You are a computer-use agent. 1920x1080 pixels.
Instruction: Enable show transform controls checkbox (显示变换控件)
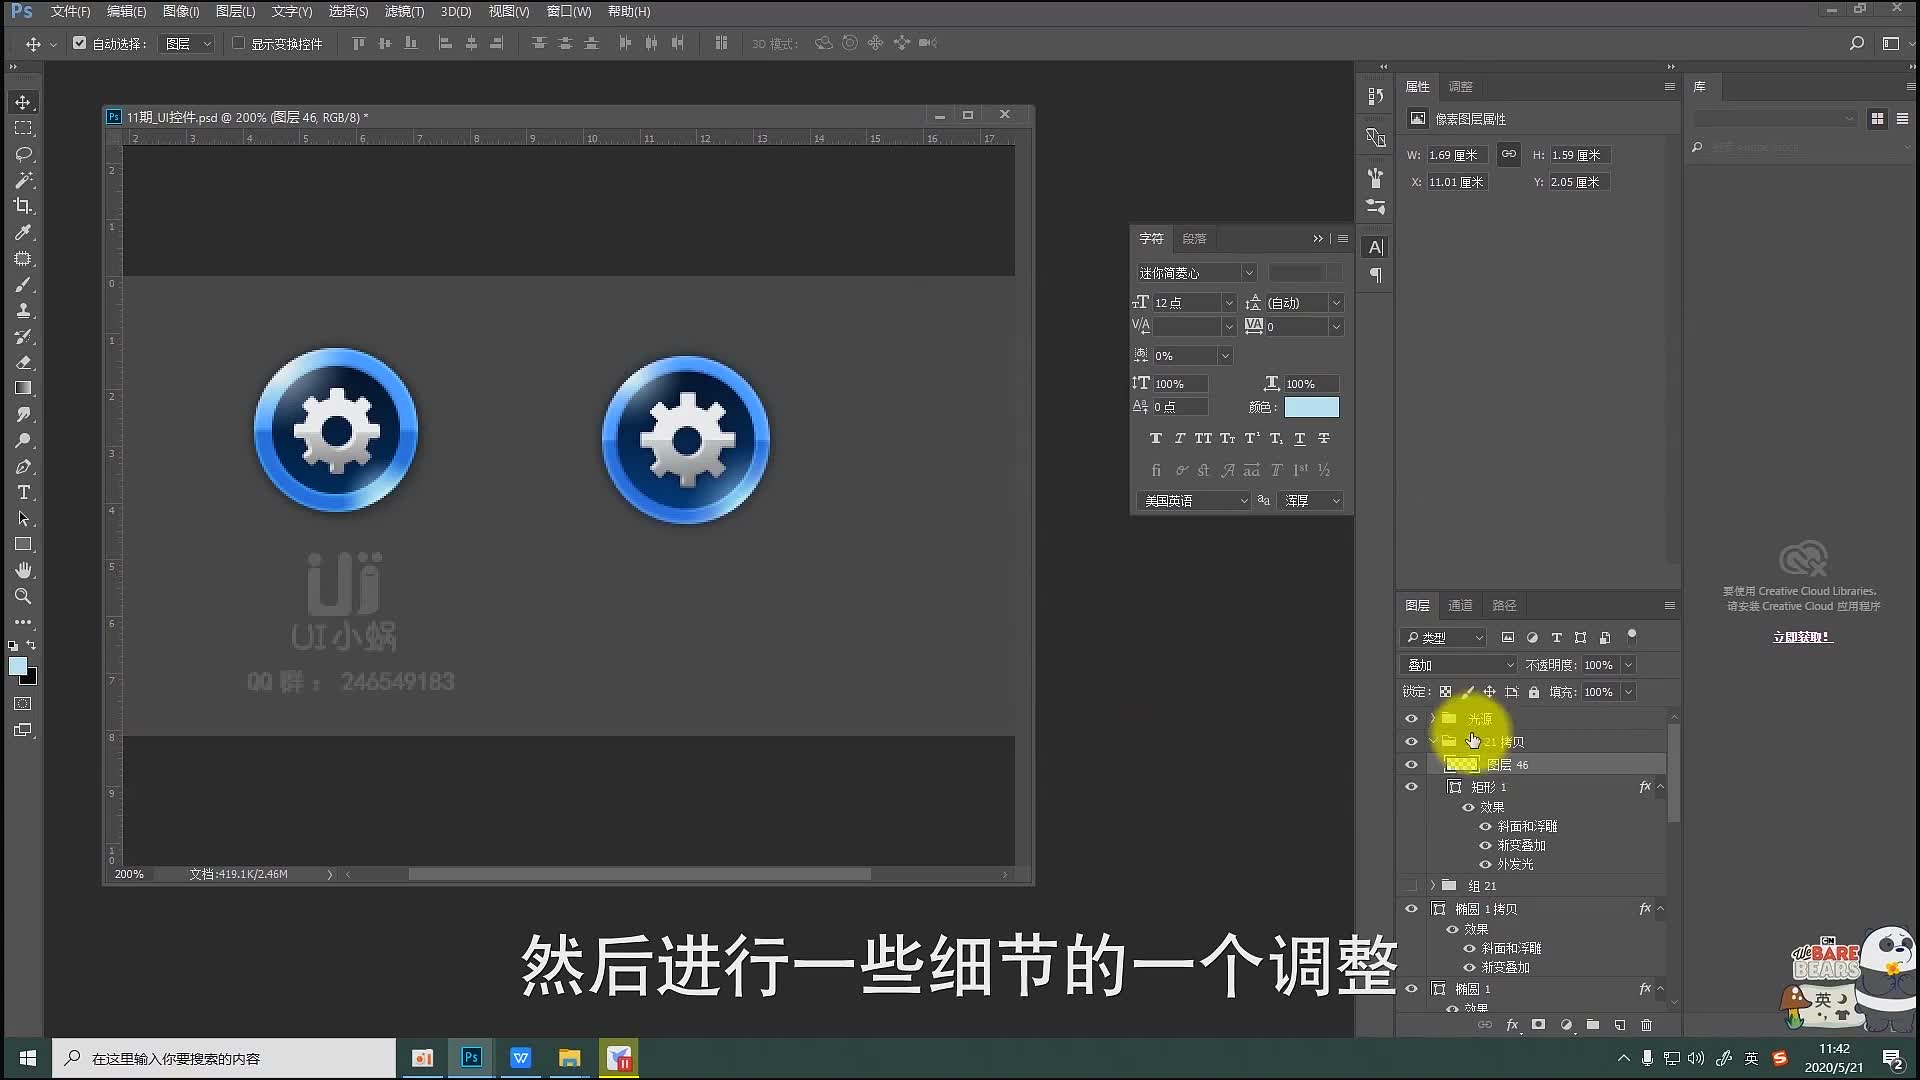tap(238, 43)
